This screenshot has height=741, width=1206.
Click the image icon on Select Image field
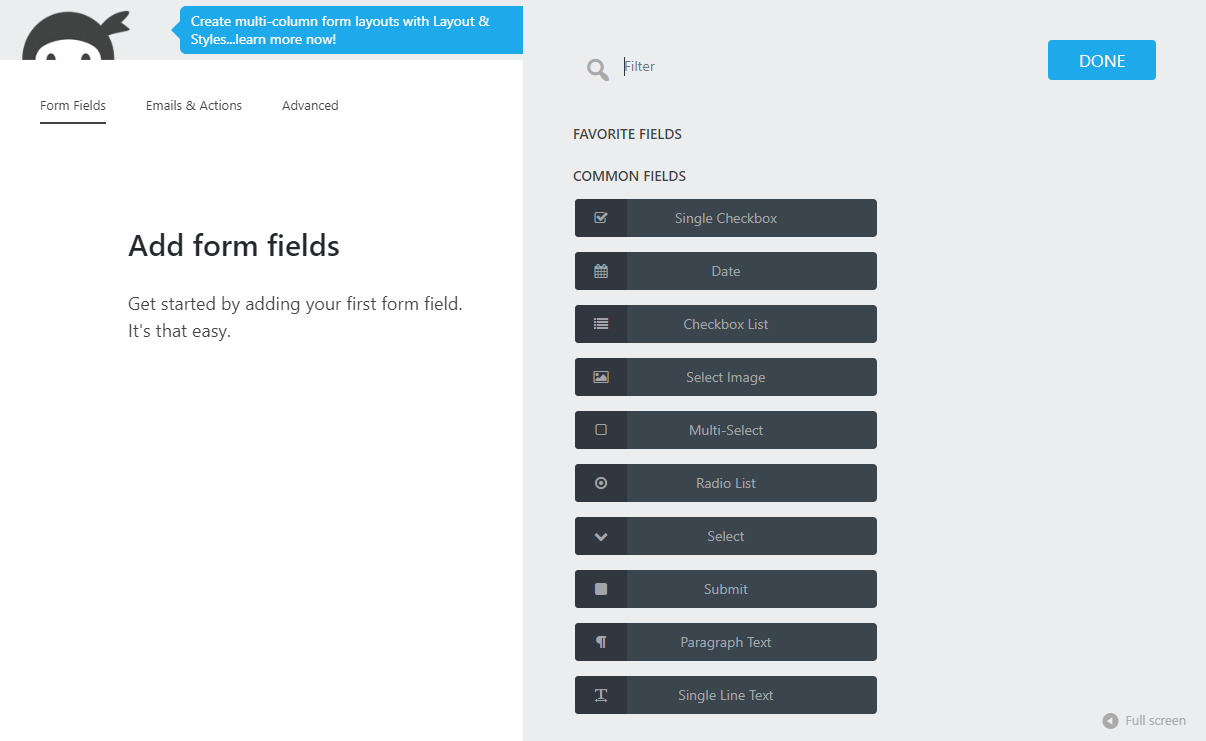coord(600,377)
